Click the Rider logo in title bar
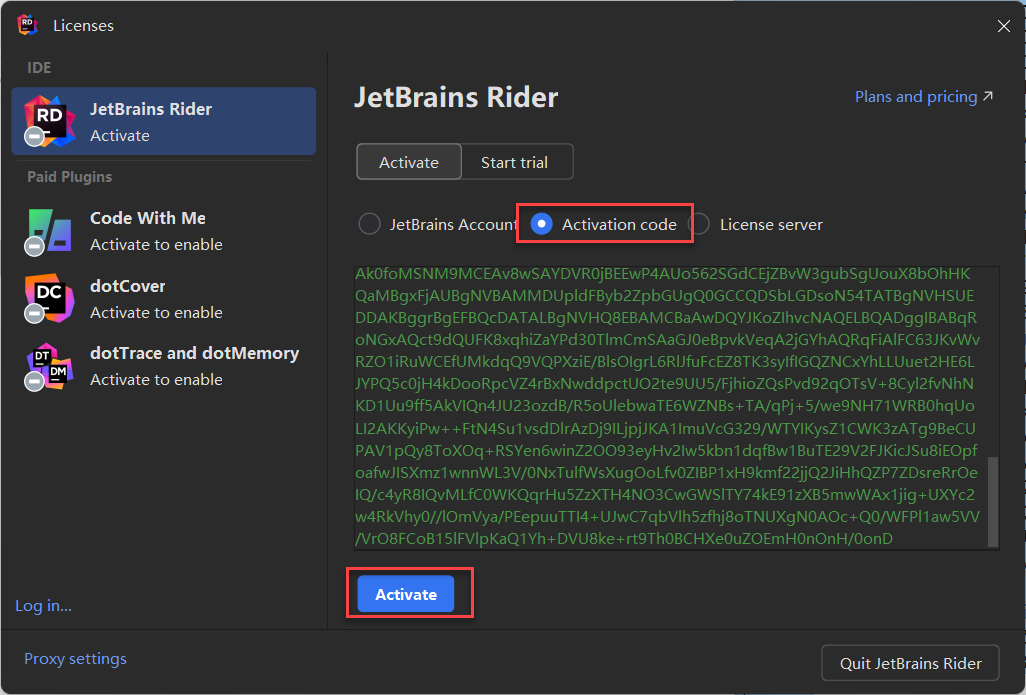This screenshot has height=695, width=1026. [x=27, y=26]
